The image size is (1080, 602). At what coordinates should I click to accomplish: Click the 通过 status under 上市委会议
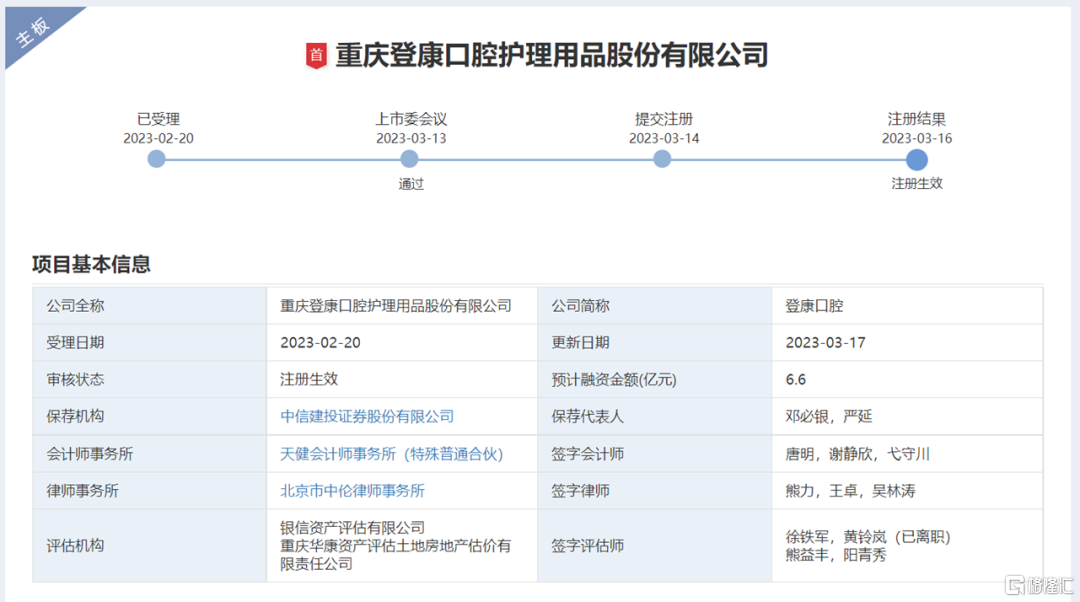(411, 184)
